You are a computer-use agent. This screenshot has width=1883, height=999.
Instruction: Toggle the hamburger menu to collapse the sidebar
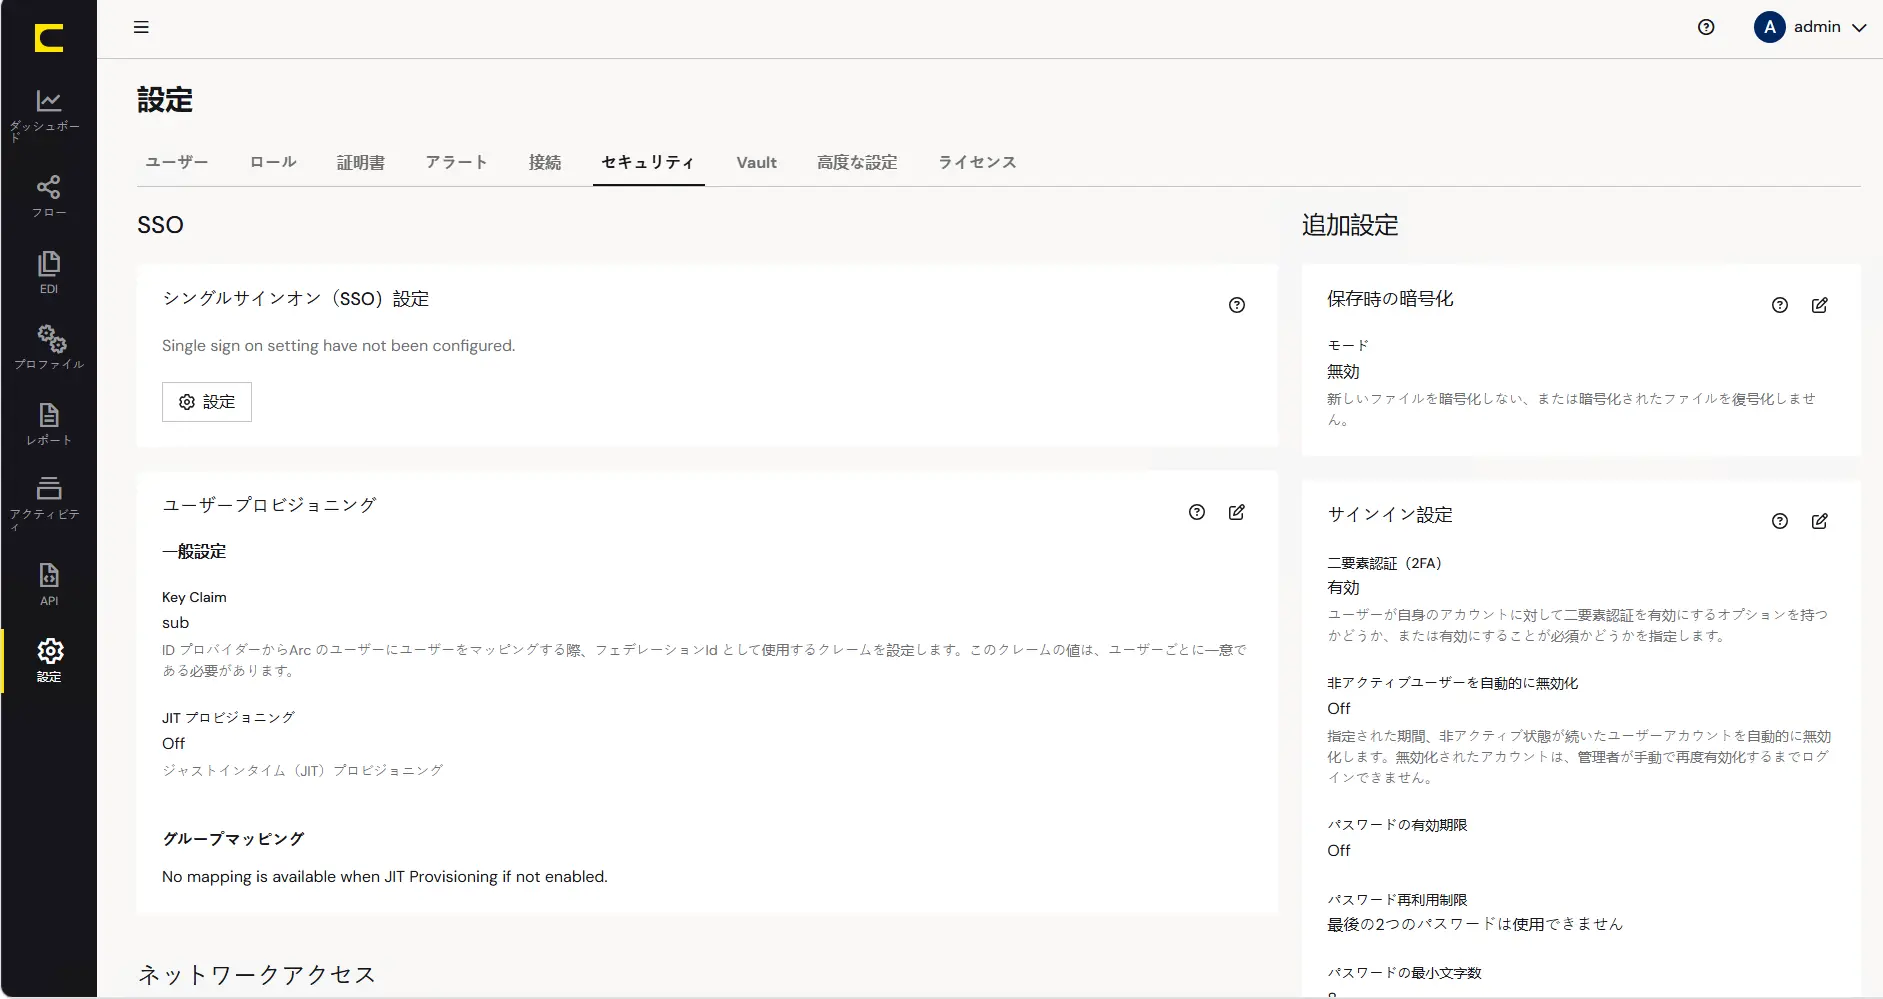141,27
